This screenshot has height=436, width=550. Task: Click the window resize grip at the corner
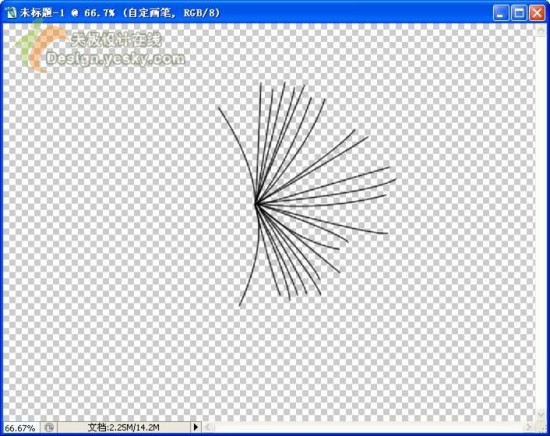[x=541, y=427]
